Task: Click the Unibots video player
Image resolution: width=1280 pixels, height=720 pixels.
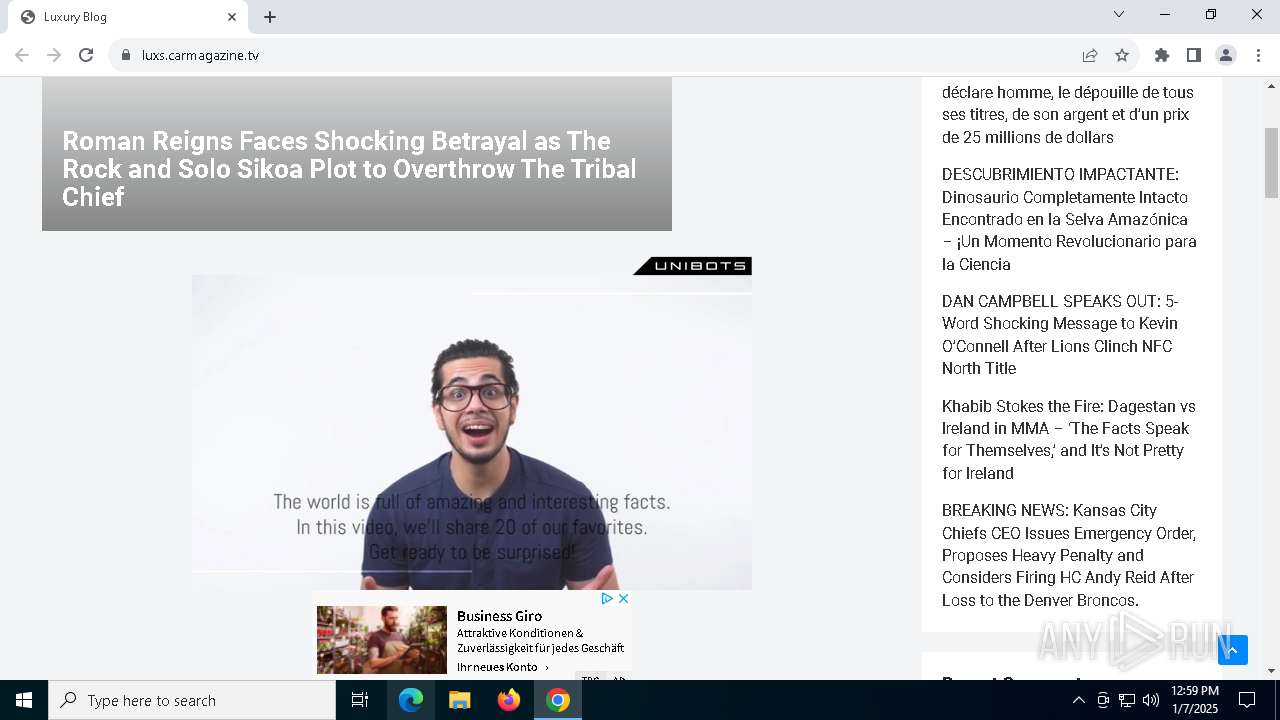Action: (472, 432)
